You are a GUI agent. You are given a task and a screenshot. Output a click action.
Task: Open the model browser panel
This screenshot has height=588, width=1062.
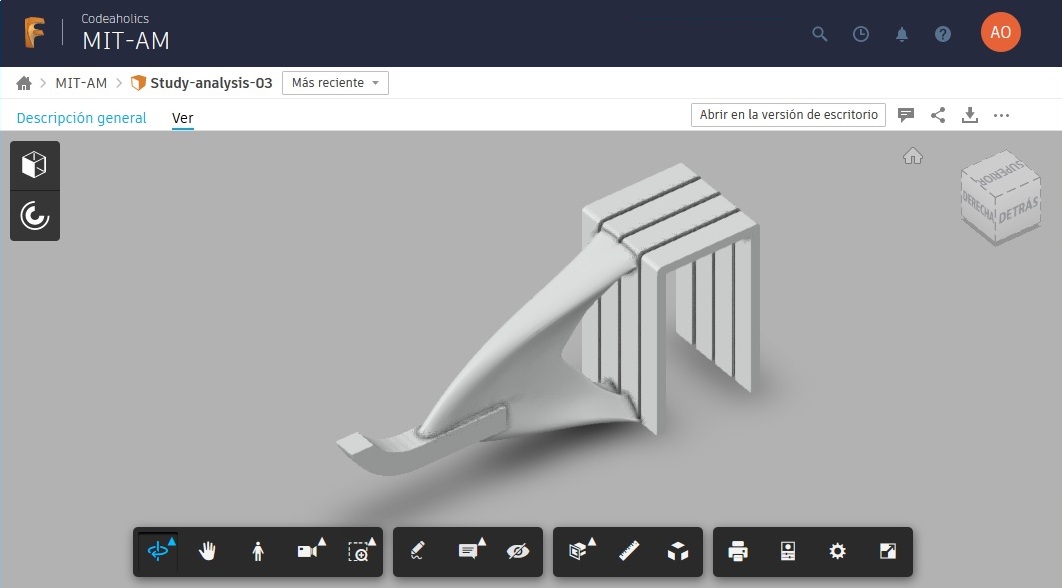(34, 165)
